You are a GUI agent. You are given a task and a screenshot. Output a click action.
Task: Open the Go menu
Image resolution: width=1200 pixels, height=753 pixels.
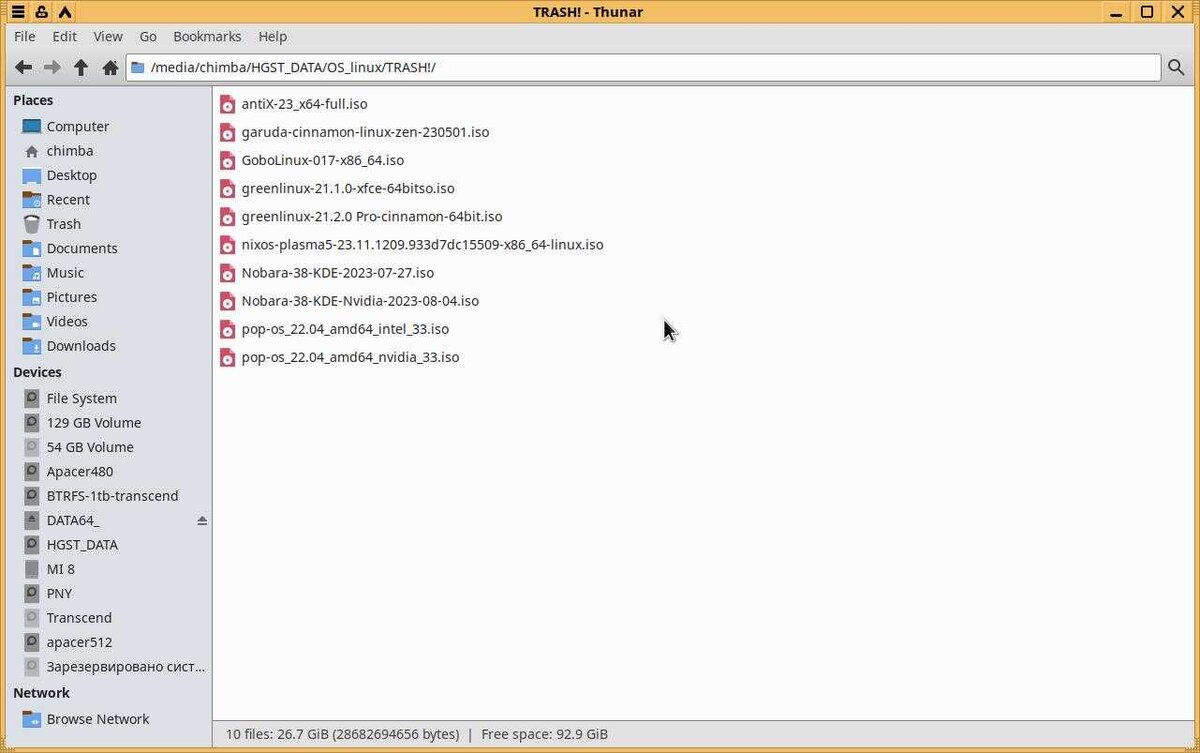point(148,36)
